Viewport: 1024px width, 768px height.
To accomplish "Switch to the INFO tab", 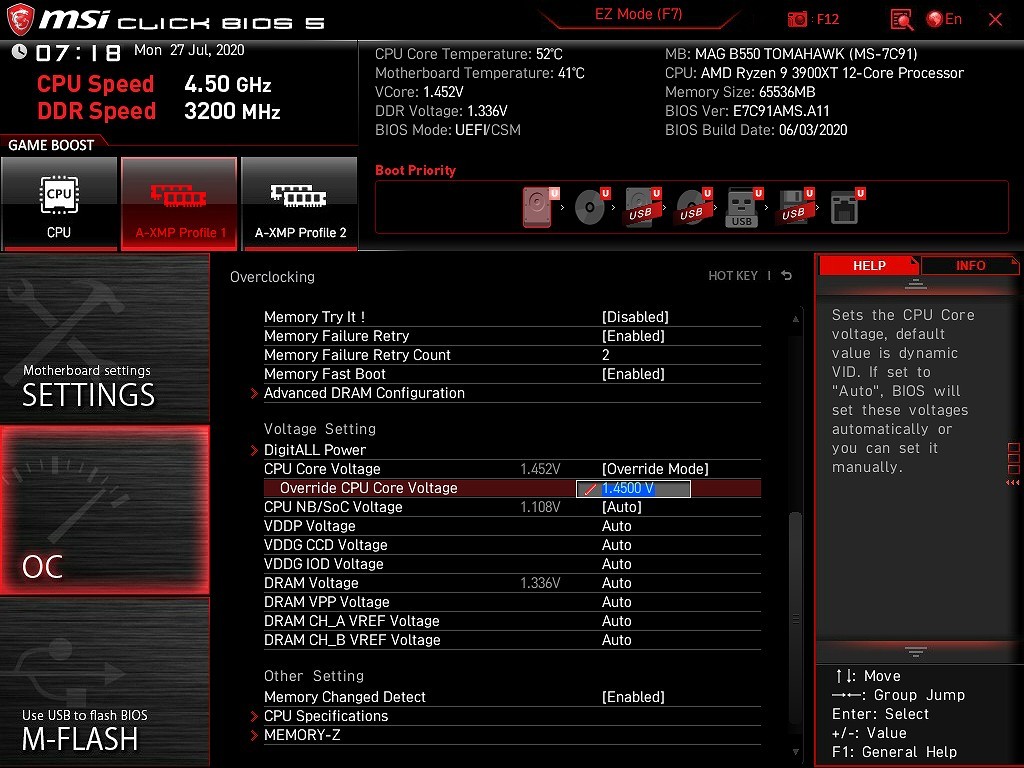I will 970,266.
